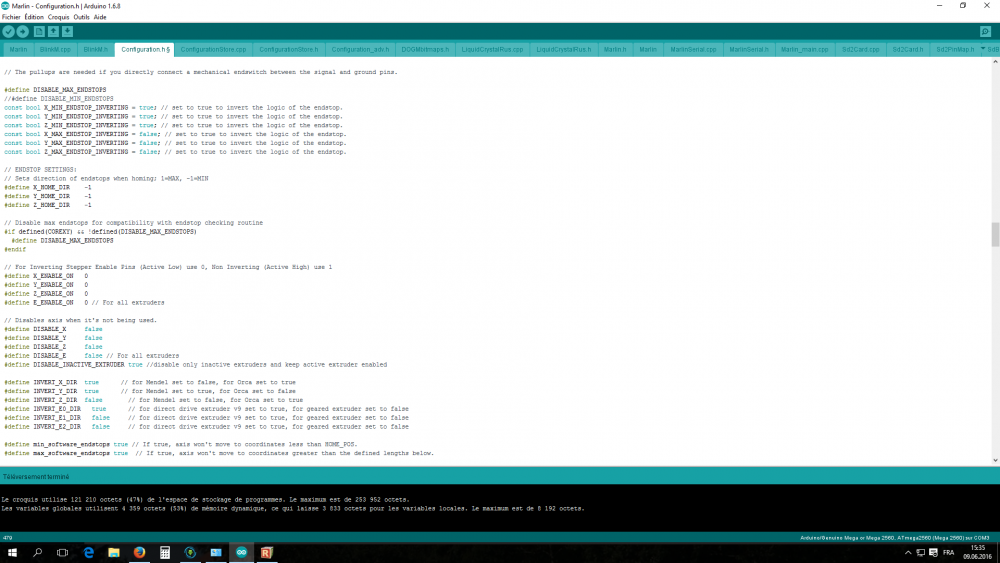
Task: Switch to the ConfigurationStore.cpp tab
Action: tap(213, 49)
